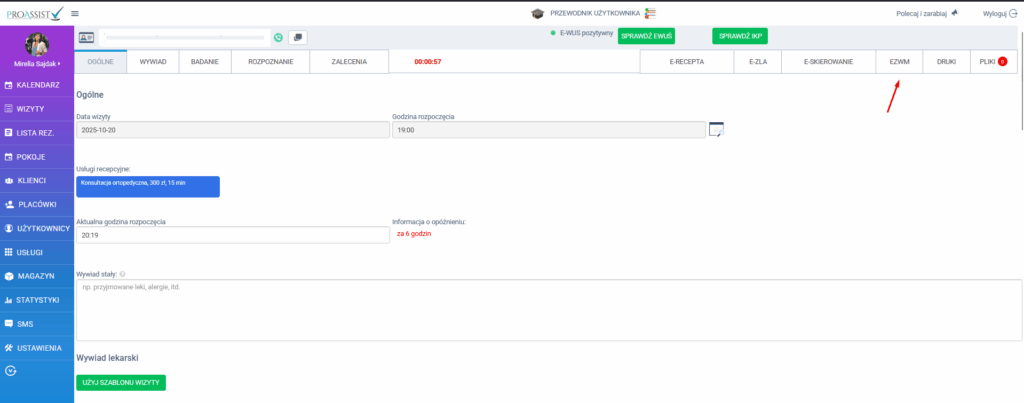This screenshot has width=1024, height=403.
Task: Open the E-Recepta tab
Action: tap(686, 62)
